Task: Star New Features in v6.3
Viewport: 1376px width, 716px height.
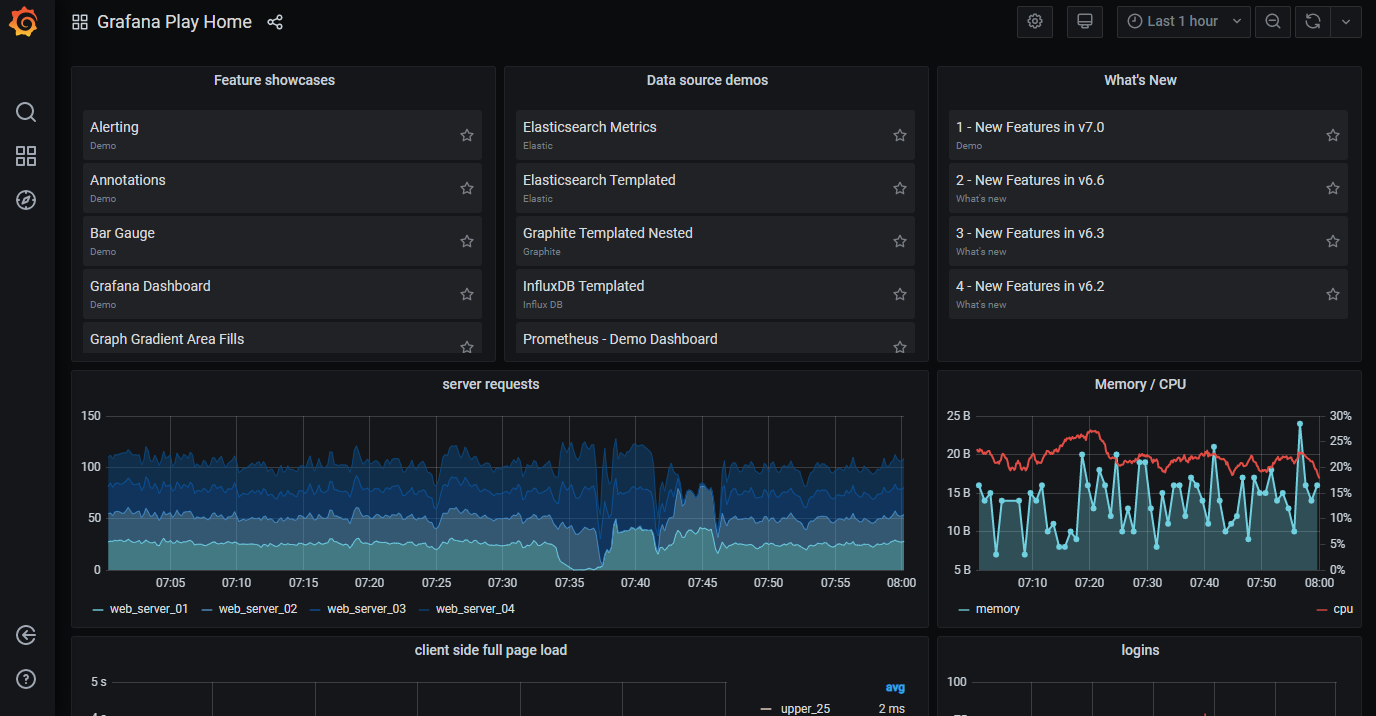Action: click(x=1333, y=241)
